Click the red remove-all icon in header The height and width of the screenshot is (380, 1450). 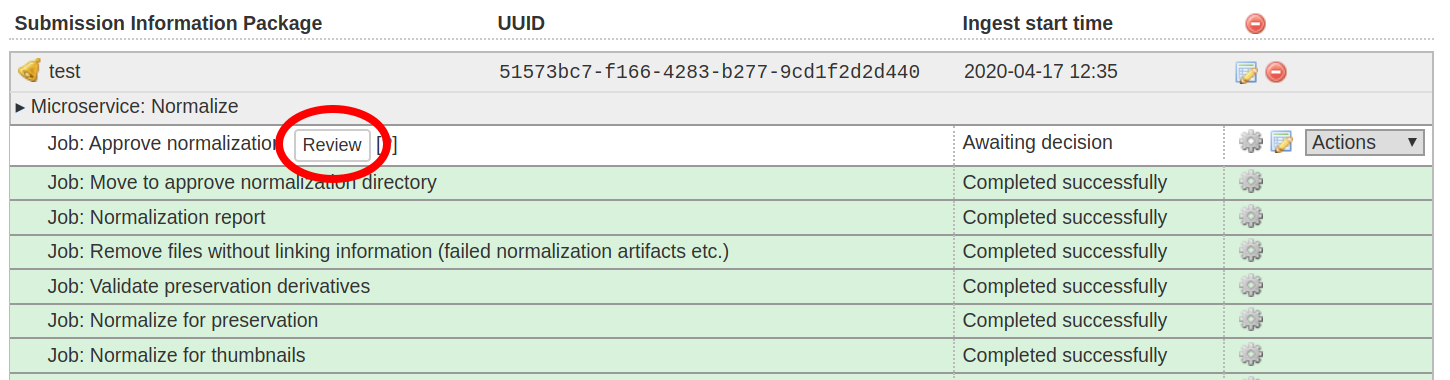pyautogui.click(x=1255, y=23)
